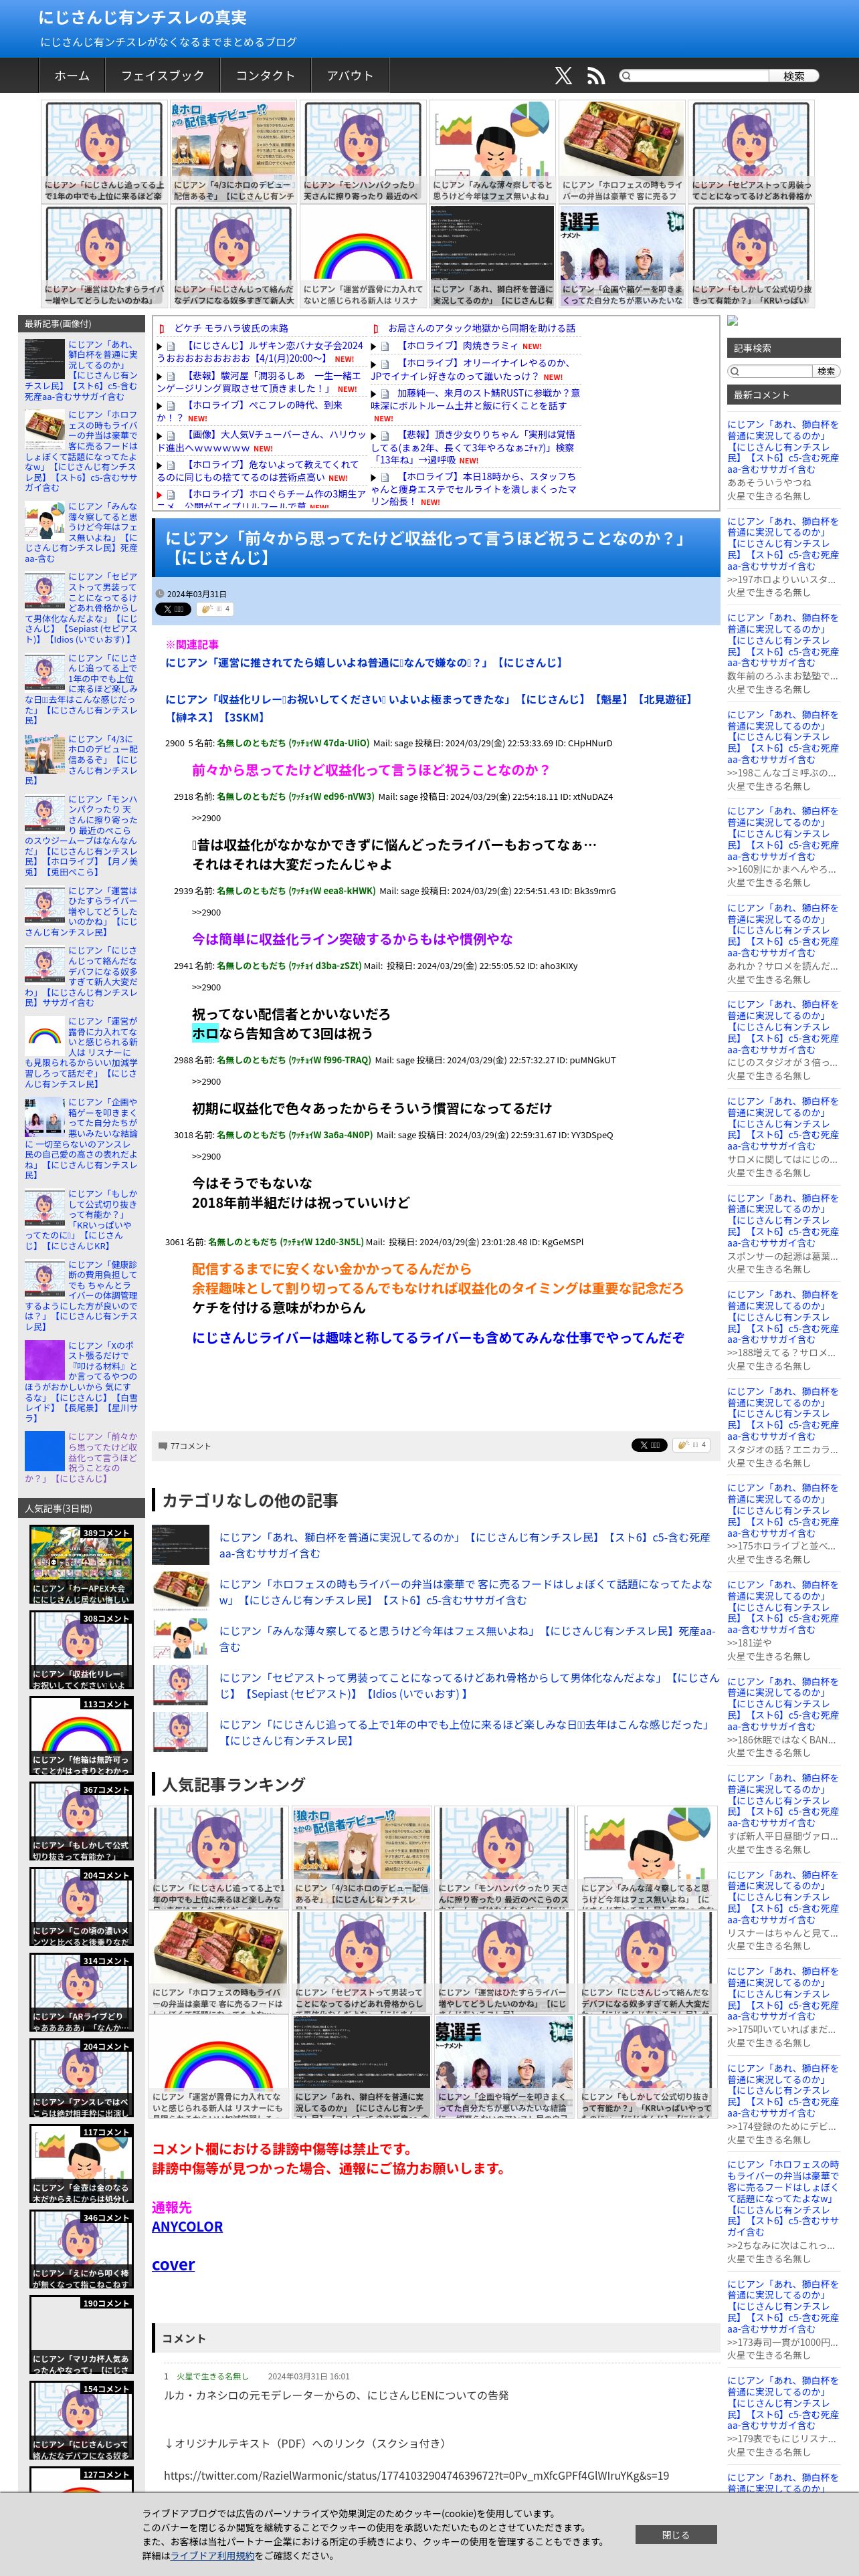Open the フェイスブック menu item

pos(163,76)
